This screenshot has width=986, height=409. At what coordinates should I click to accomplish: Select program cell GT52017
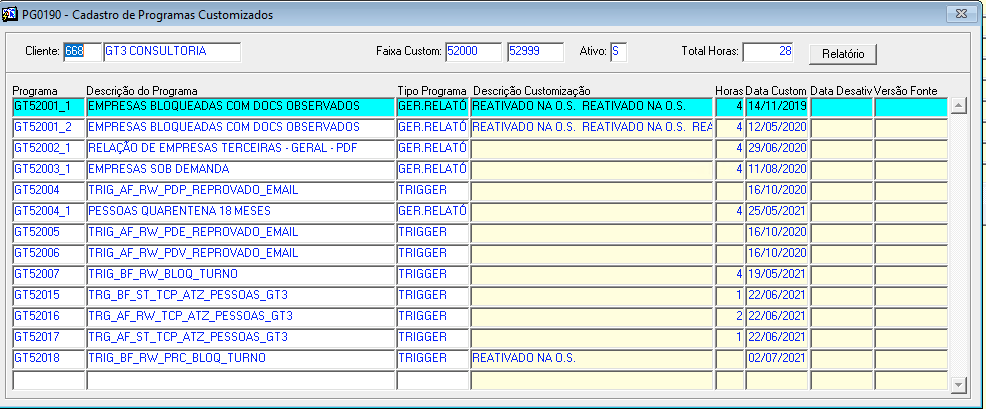(x=48, y=338)
